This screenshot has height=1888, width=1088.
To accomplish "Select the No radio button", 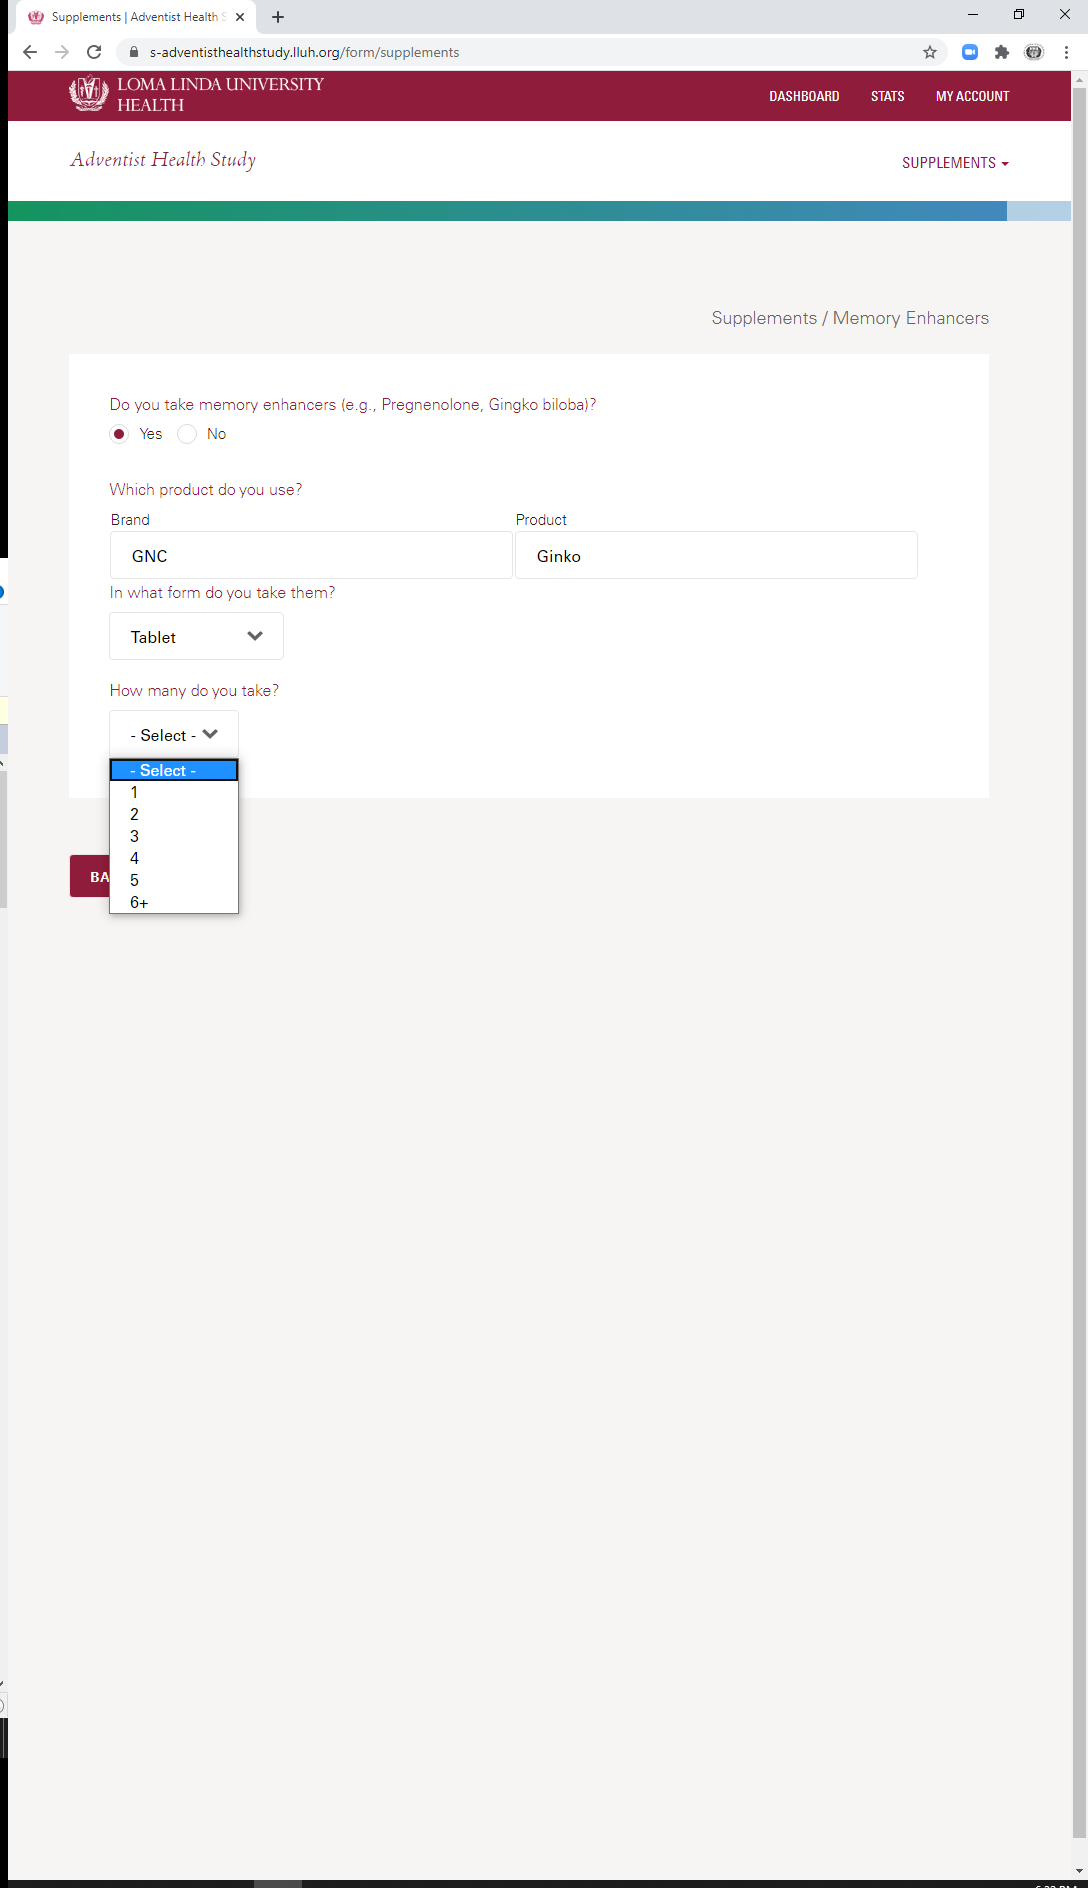I will pyautogui.click(x=187, y=434).
